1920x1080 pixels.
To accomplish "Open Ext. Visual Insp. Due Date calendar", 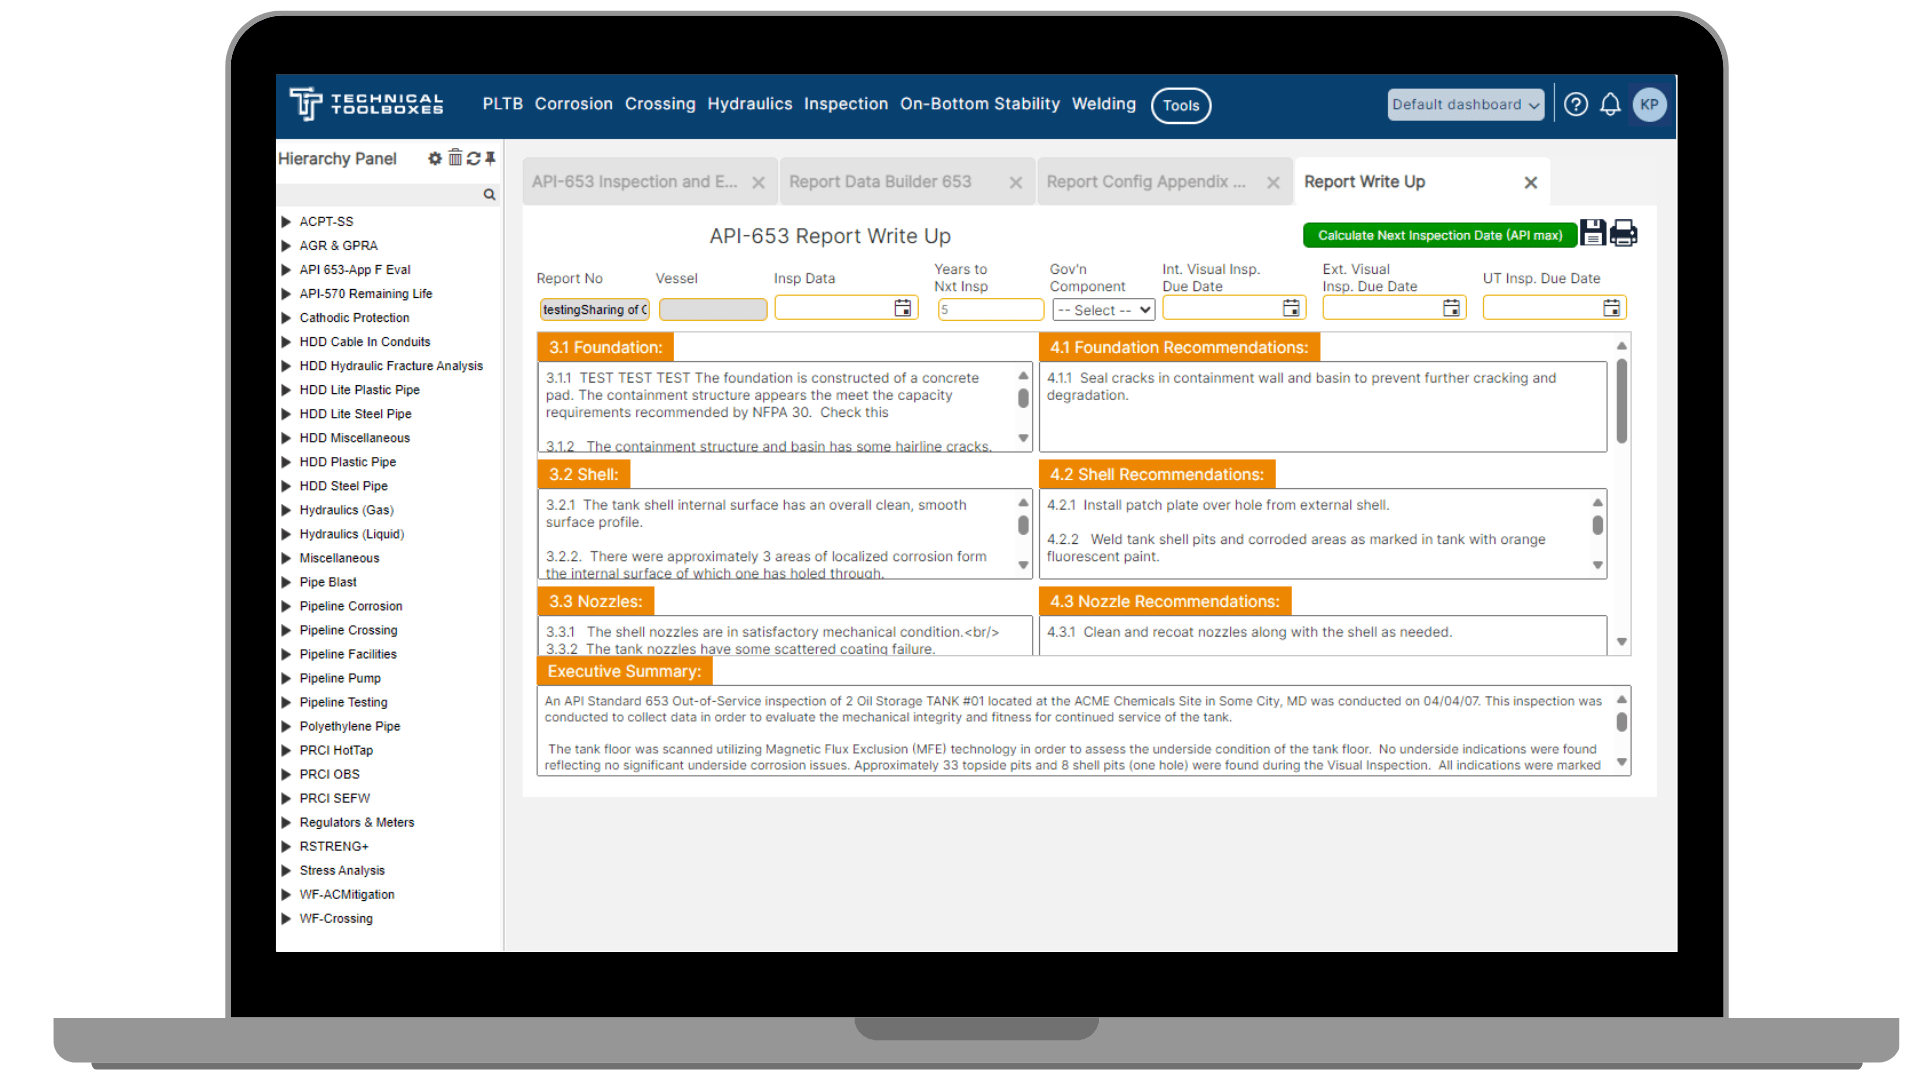I will tap(1451, 308).
